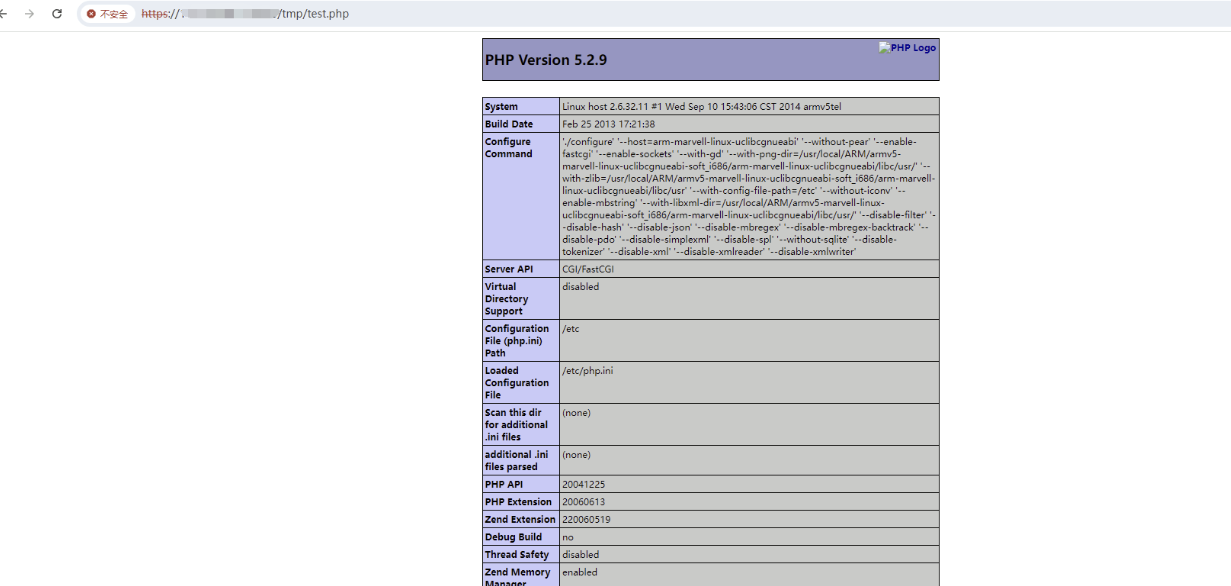Viewport: 1231px width, 586px height.
Task: Click the Virtual Directory Support disabled value
Action: point(581,287)
